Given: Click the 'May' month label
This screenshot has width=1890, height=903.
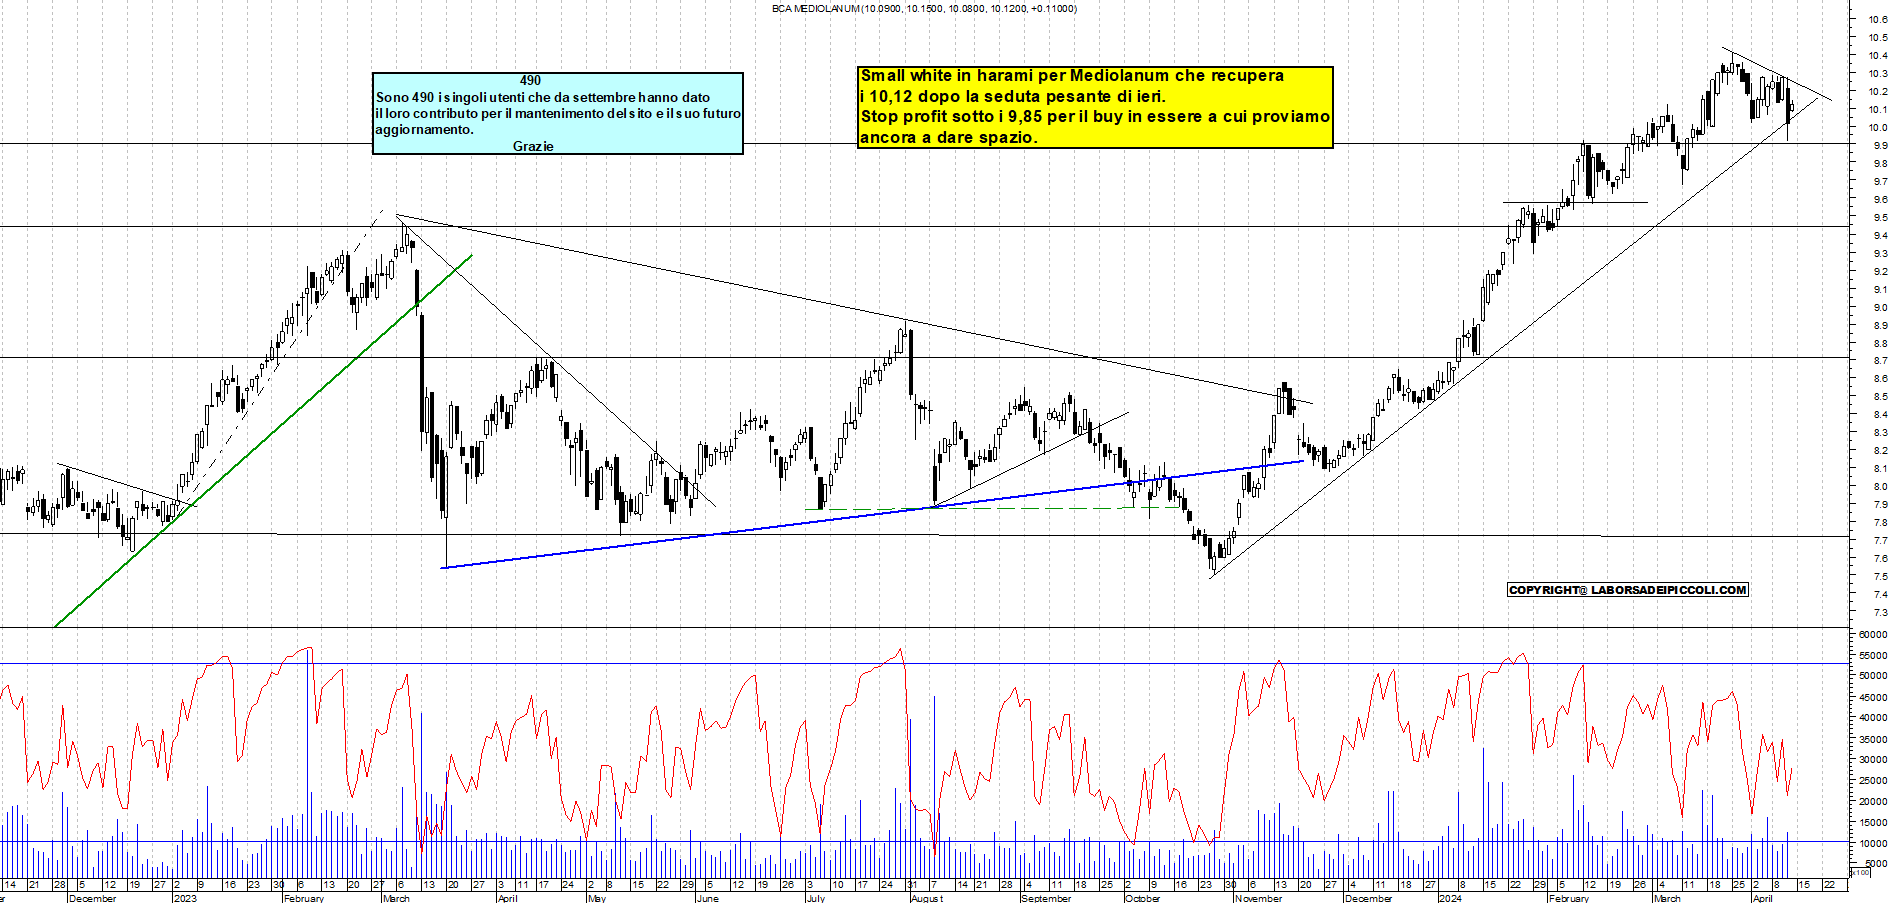Looking at the screenshot, I should 597,898.
